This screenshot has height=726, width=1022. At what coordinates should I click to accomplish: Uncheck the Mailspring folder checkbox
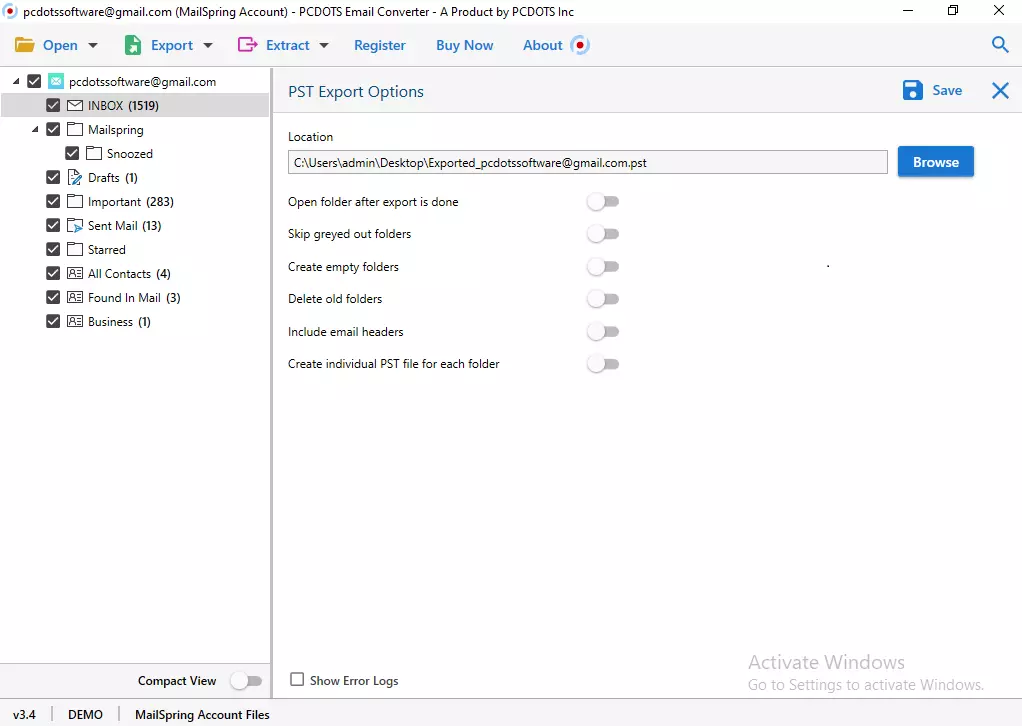tap(53, 129)
